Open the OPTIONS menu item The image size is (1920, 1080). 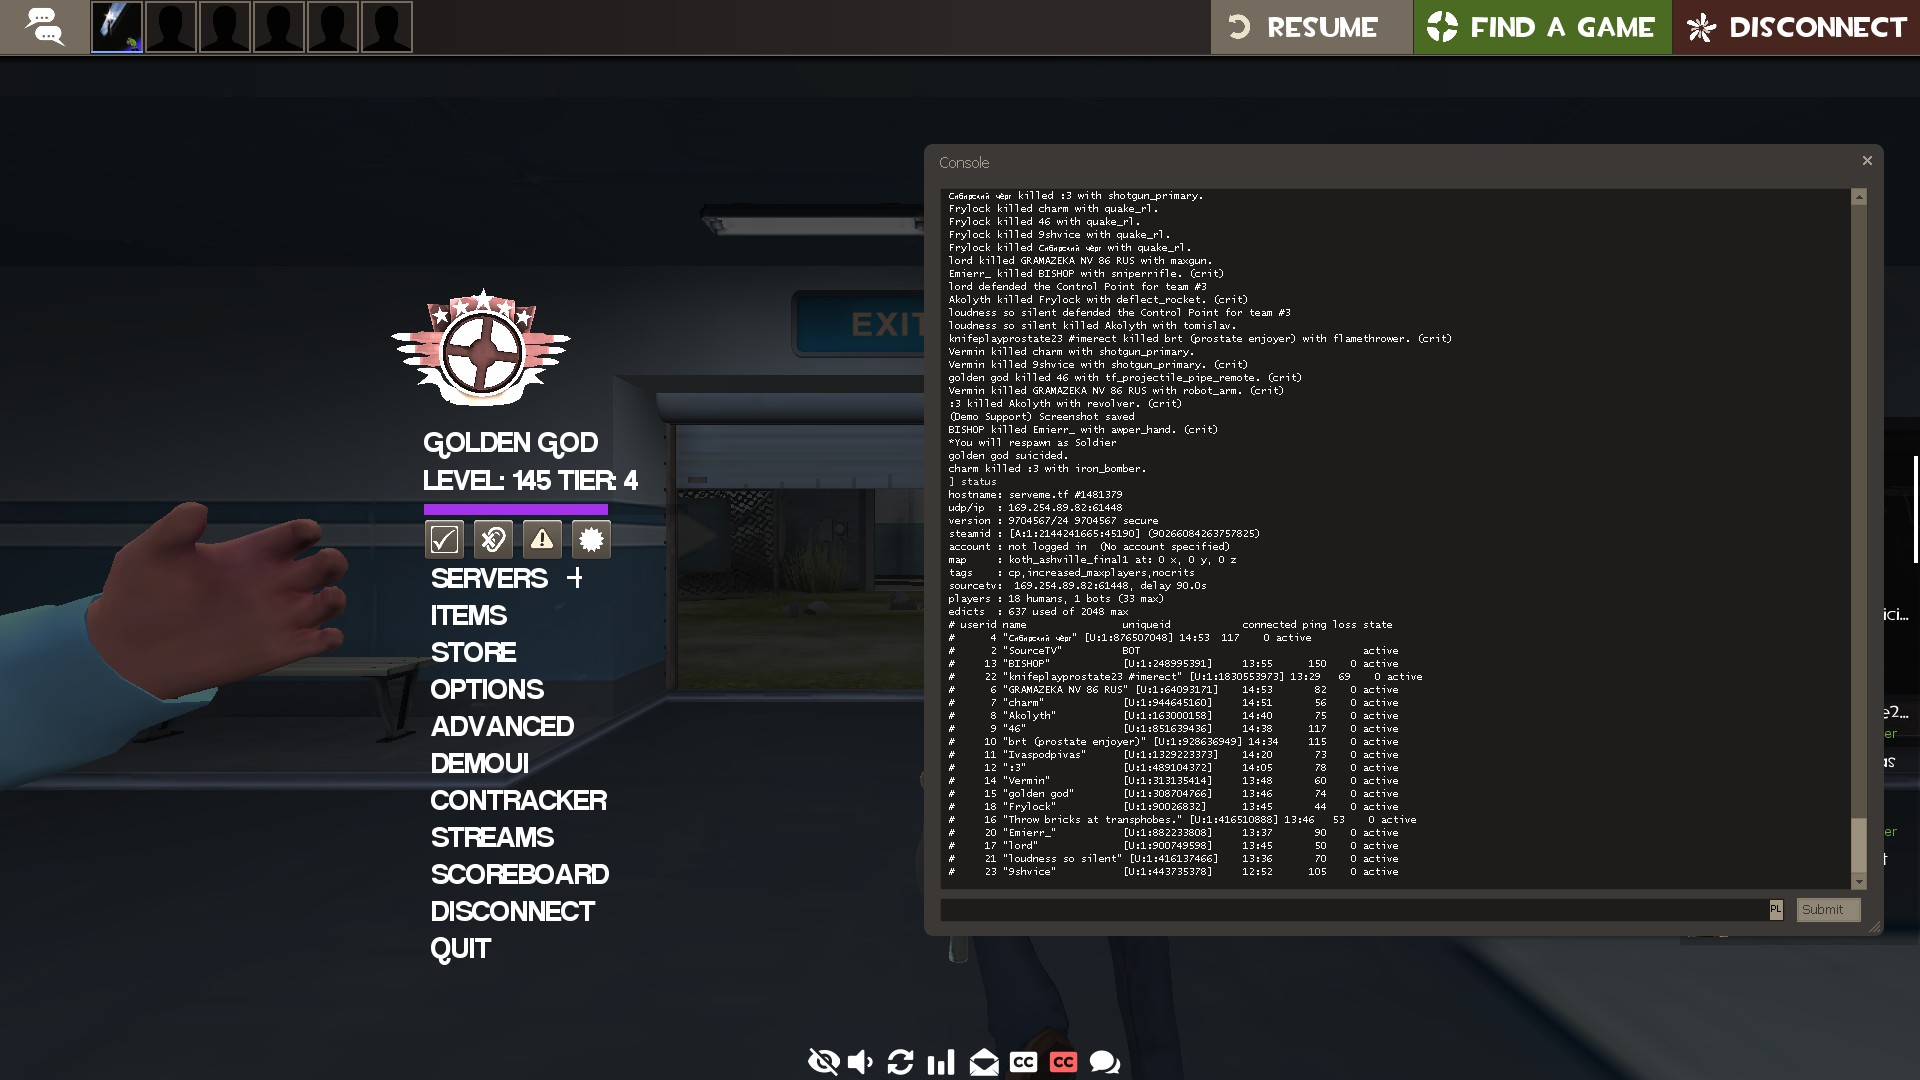[x=487, y=690]
